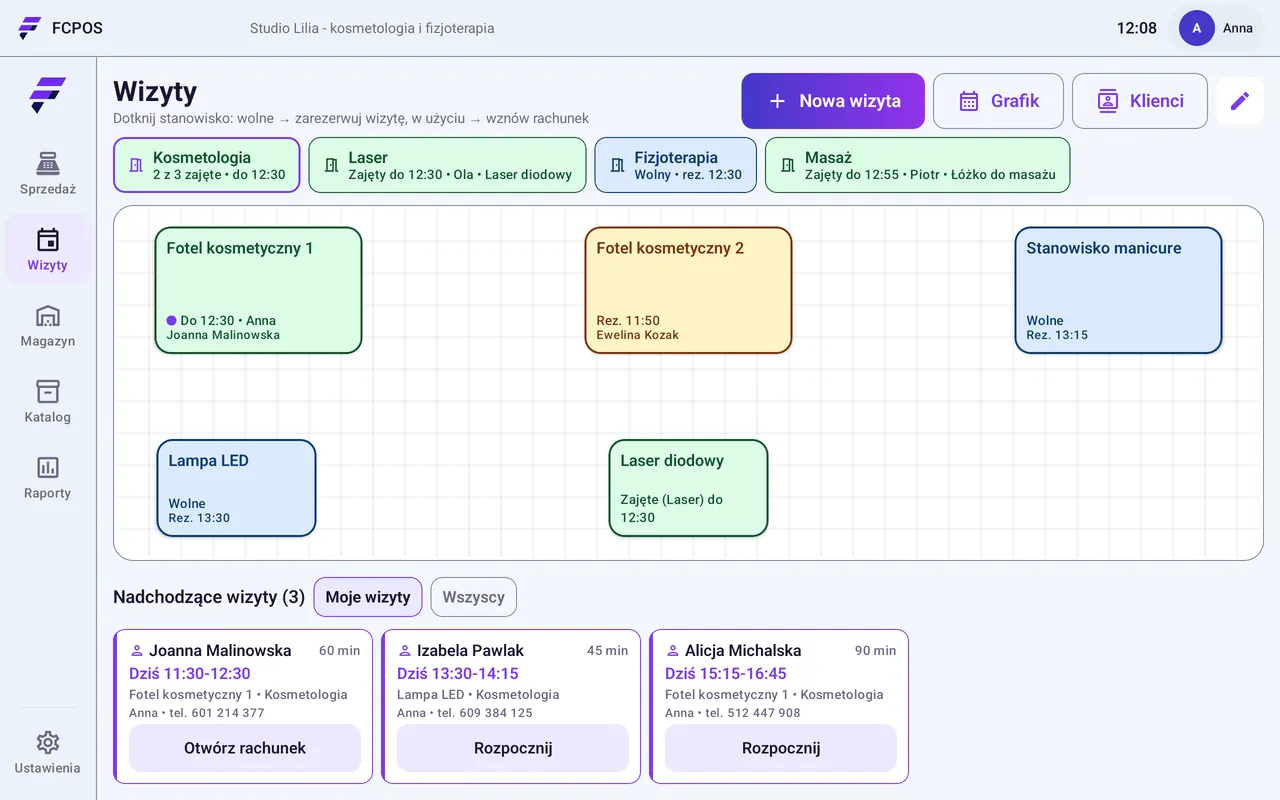Select the Fotel kosmetyczny 2 station

pyautogui.click(x=688, y=290)
